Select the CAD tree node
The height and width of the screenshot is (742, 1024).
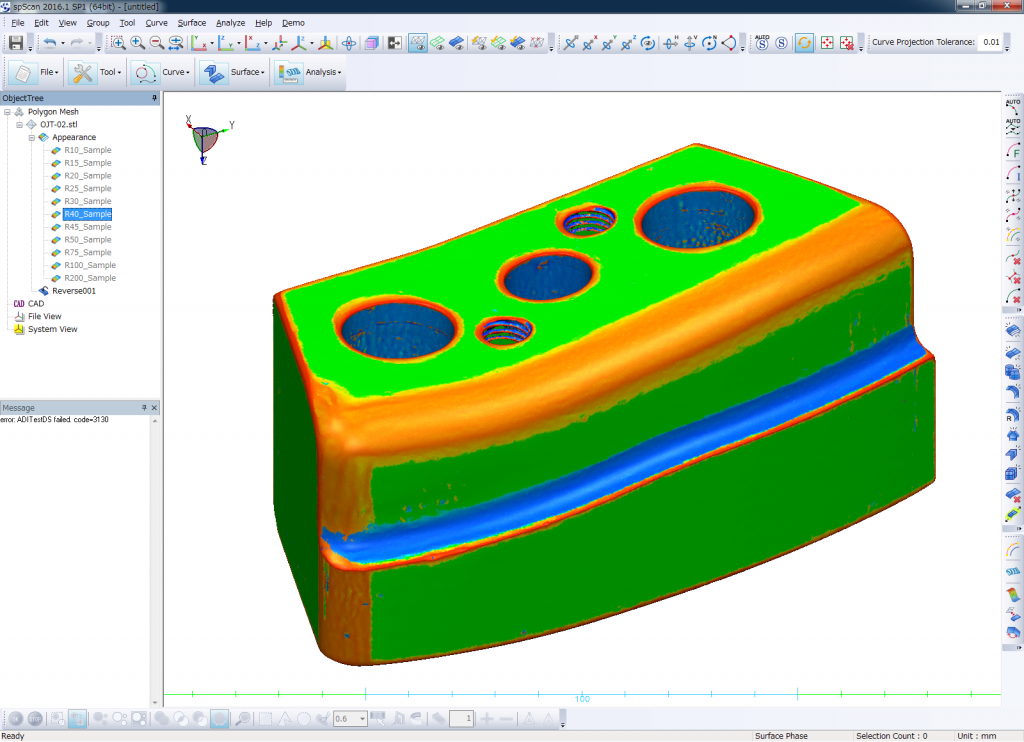[36, 304]
